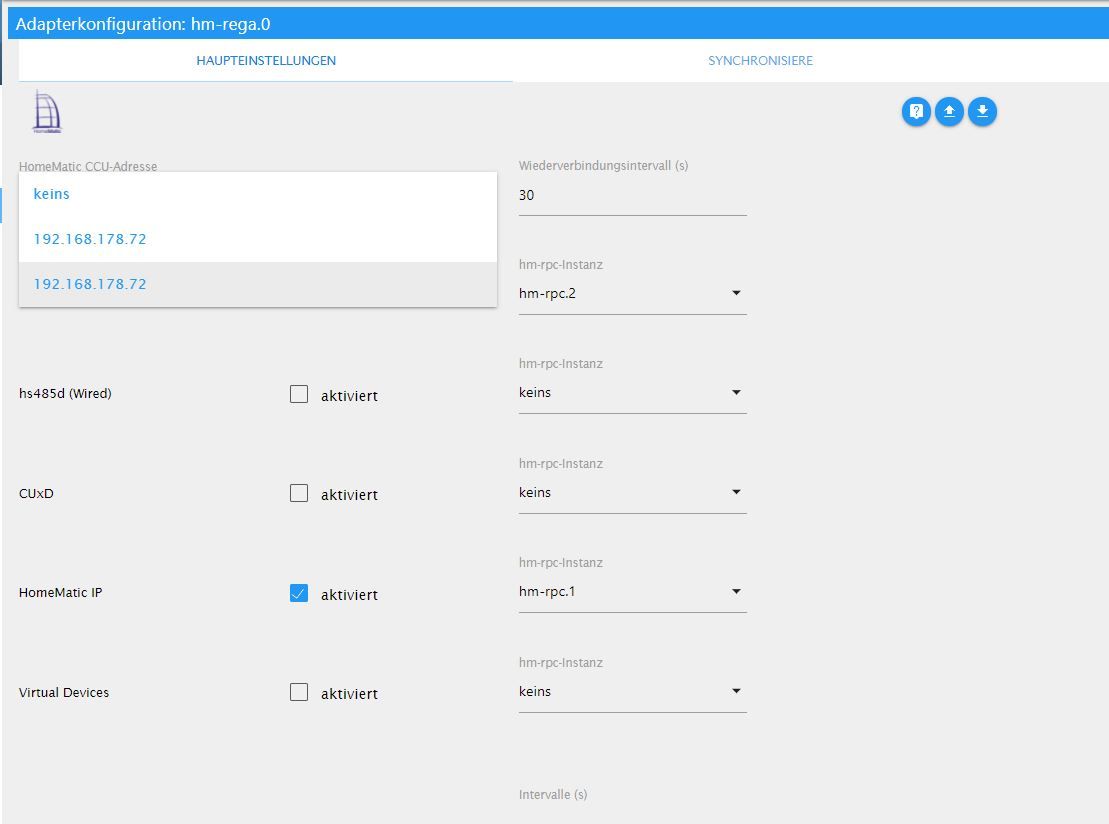Image resolution: width=1109 pixels, height=824 pixels.
Task: Open the help icon button
Action: pos(916,112)
